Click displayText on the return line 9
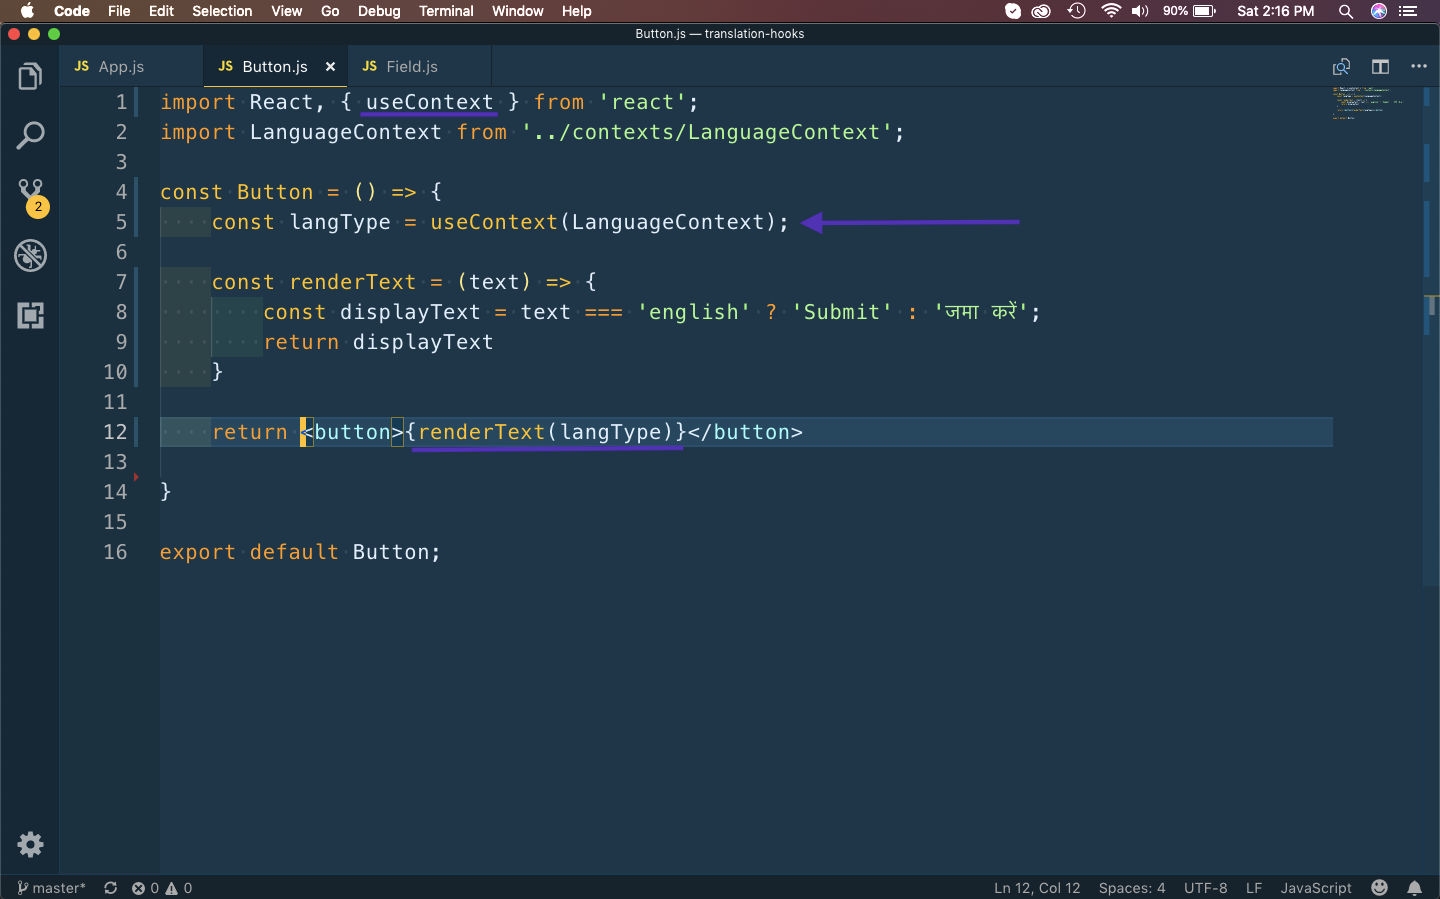This screenshot has width=1440, height=899. [x=423, y=342]
